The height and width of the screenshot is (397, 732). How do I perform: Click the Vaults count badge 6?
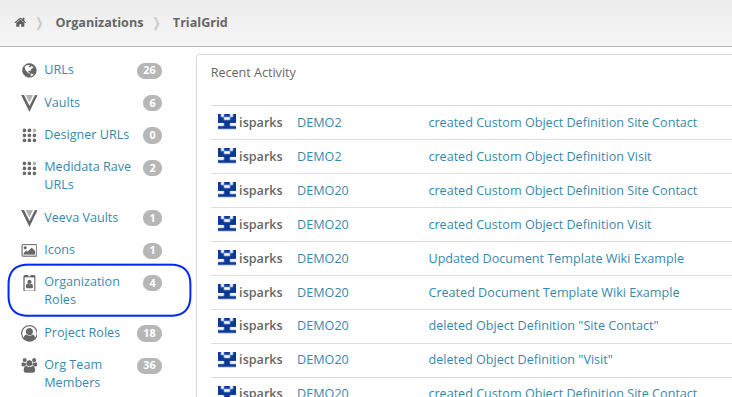[x=152, y=103]
